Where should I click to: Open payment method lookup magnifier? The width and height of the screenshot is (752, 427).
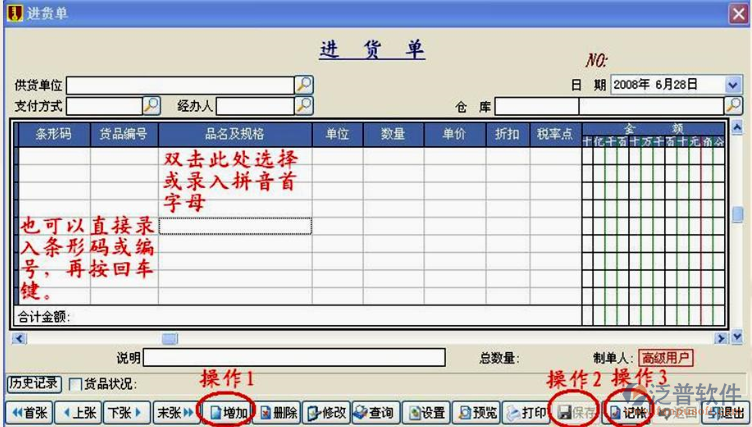(x=151, y=106)
